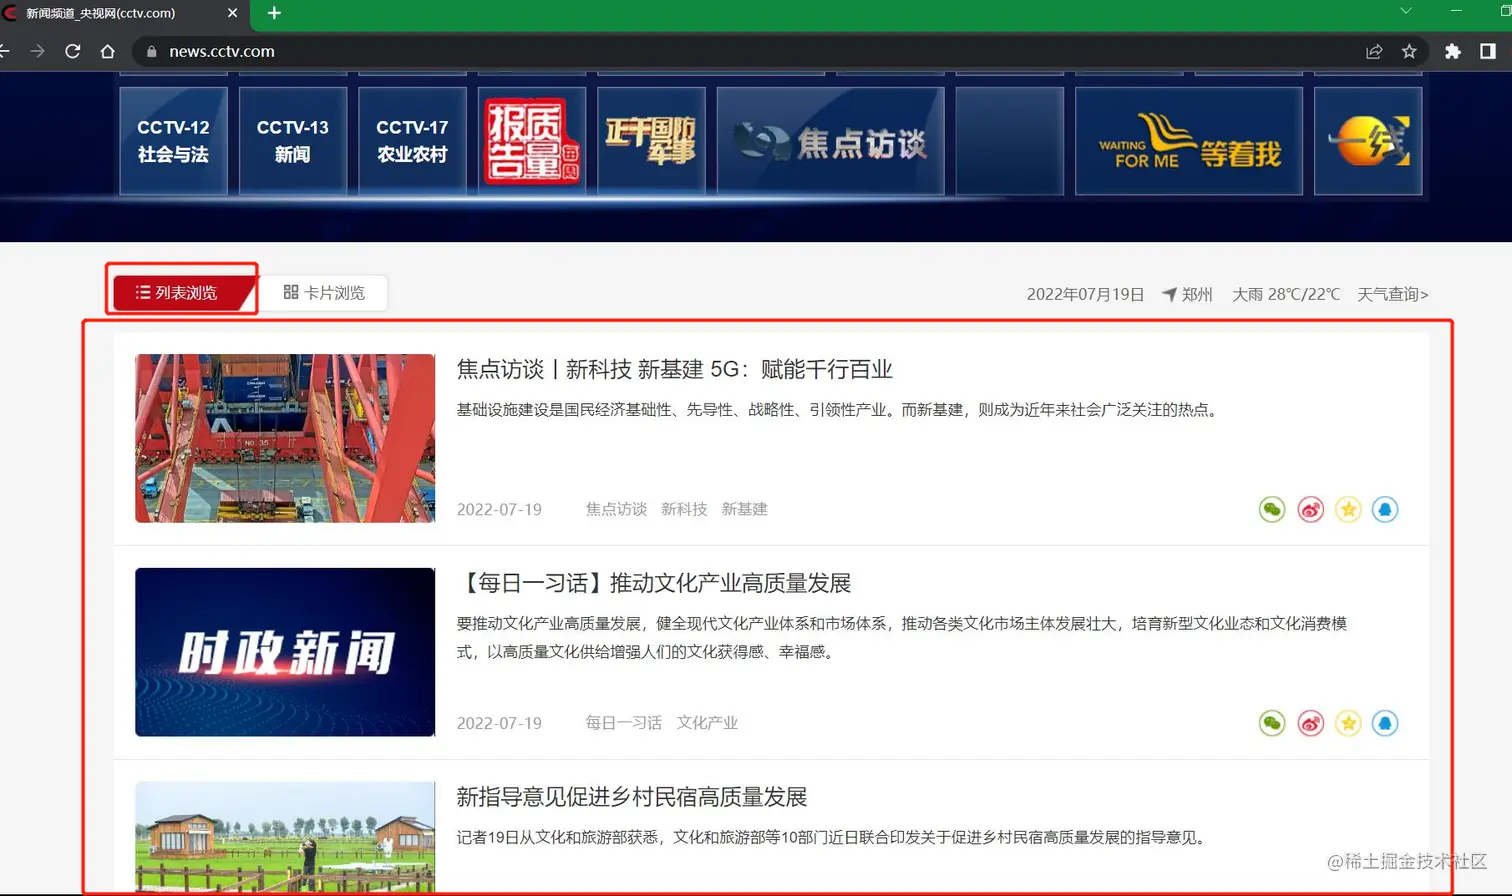Screen dimensions: 1512x896
Task: Click the 焦点访谈 tag under first article
Action: (616, 509)
